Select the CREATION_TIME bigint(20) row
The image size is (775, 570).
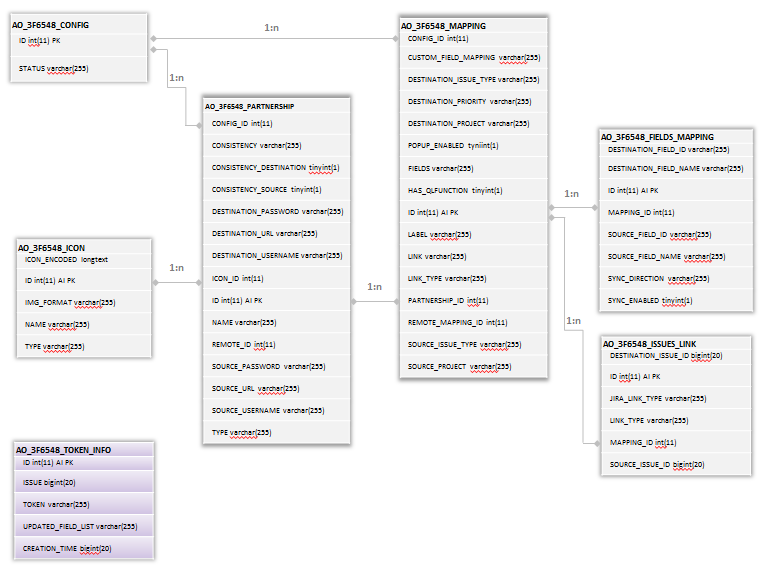coord(67,548)
